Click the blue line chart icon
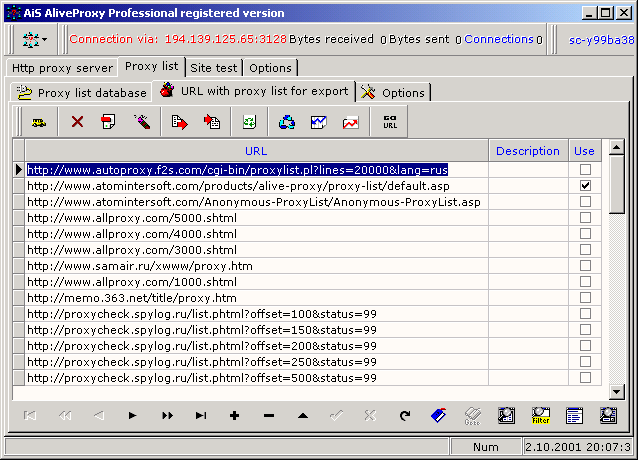Screen dimensions: 638x460 click(319, 122)
